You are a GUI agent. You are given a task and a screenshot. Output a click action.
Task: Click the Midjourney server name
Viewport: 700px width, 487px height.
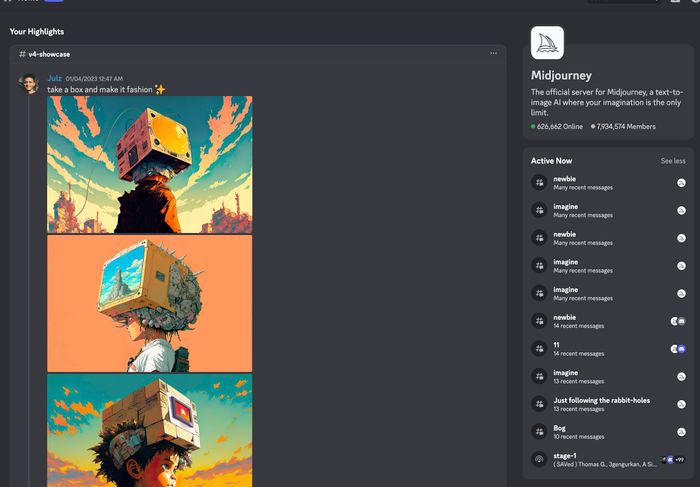click(561, 75)
